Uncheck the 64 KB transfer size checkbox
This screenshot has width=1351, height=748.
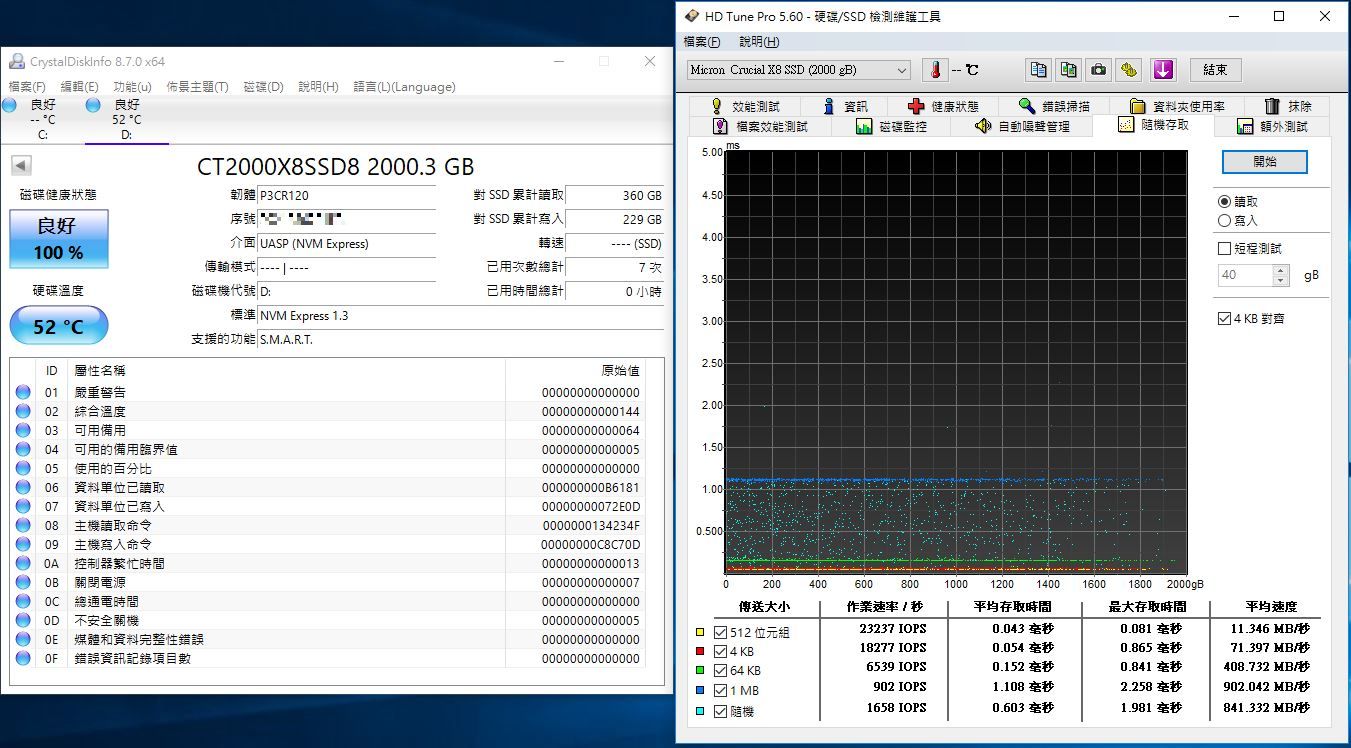point(720,671)
